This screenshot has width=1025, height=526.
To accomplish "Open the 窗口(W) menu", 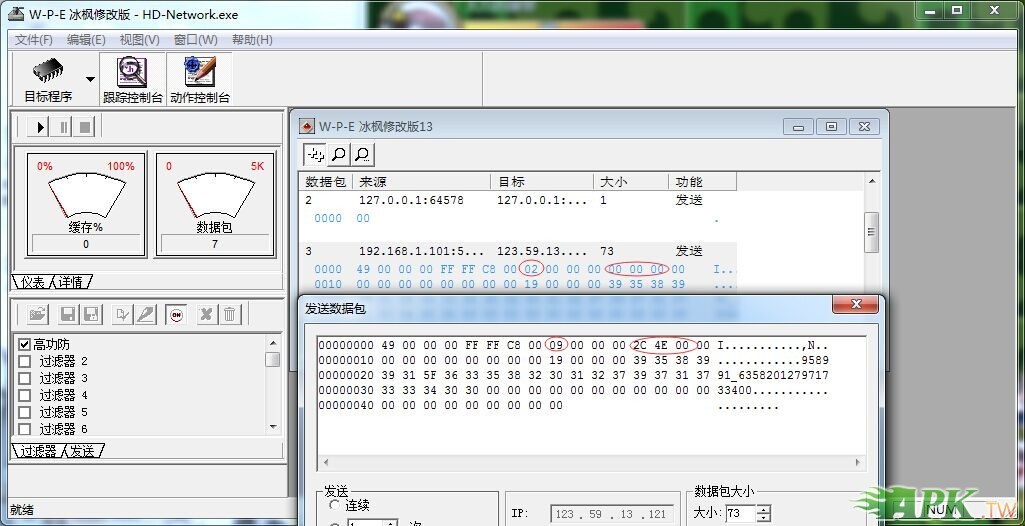I will click(x=195, y=40).
